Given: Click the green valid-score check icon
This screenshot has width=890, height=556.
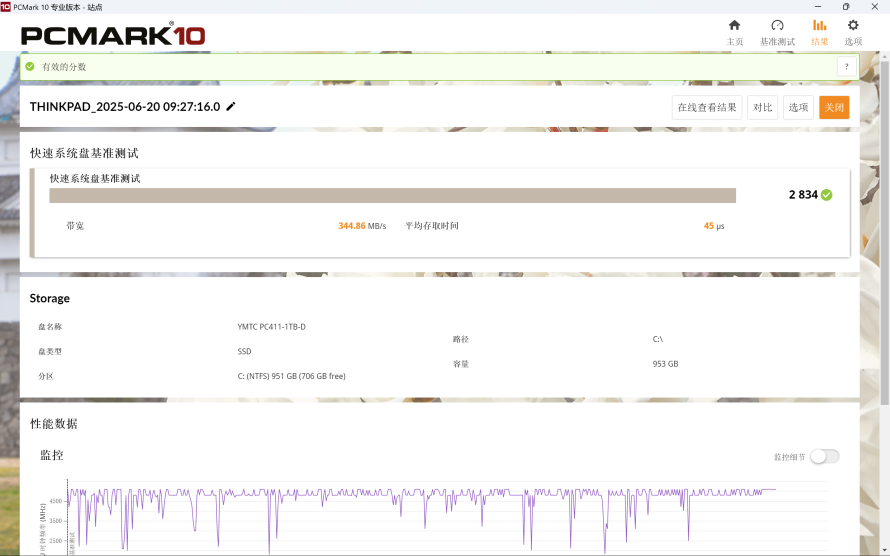Looking at the screenshot, I should (x=30, y=66).
